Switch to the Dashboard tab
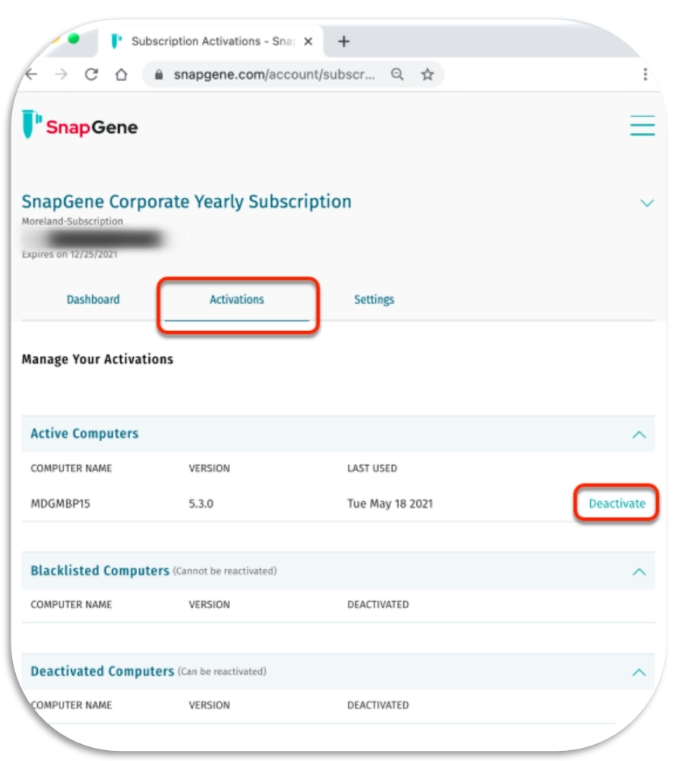The height and width of the screenshot is (761, 679). coord(93,299)
